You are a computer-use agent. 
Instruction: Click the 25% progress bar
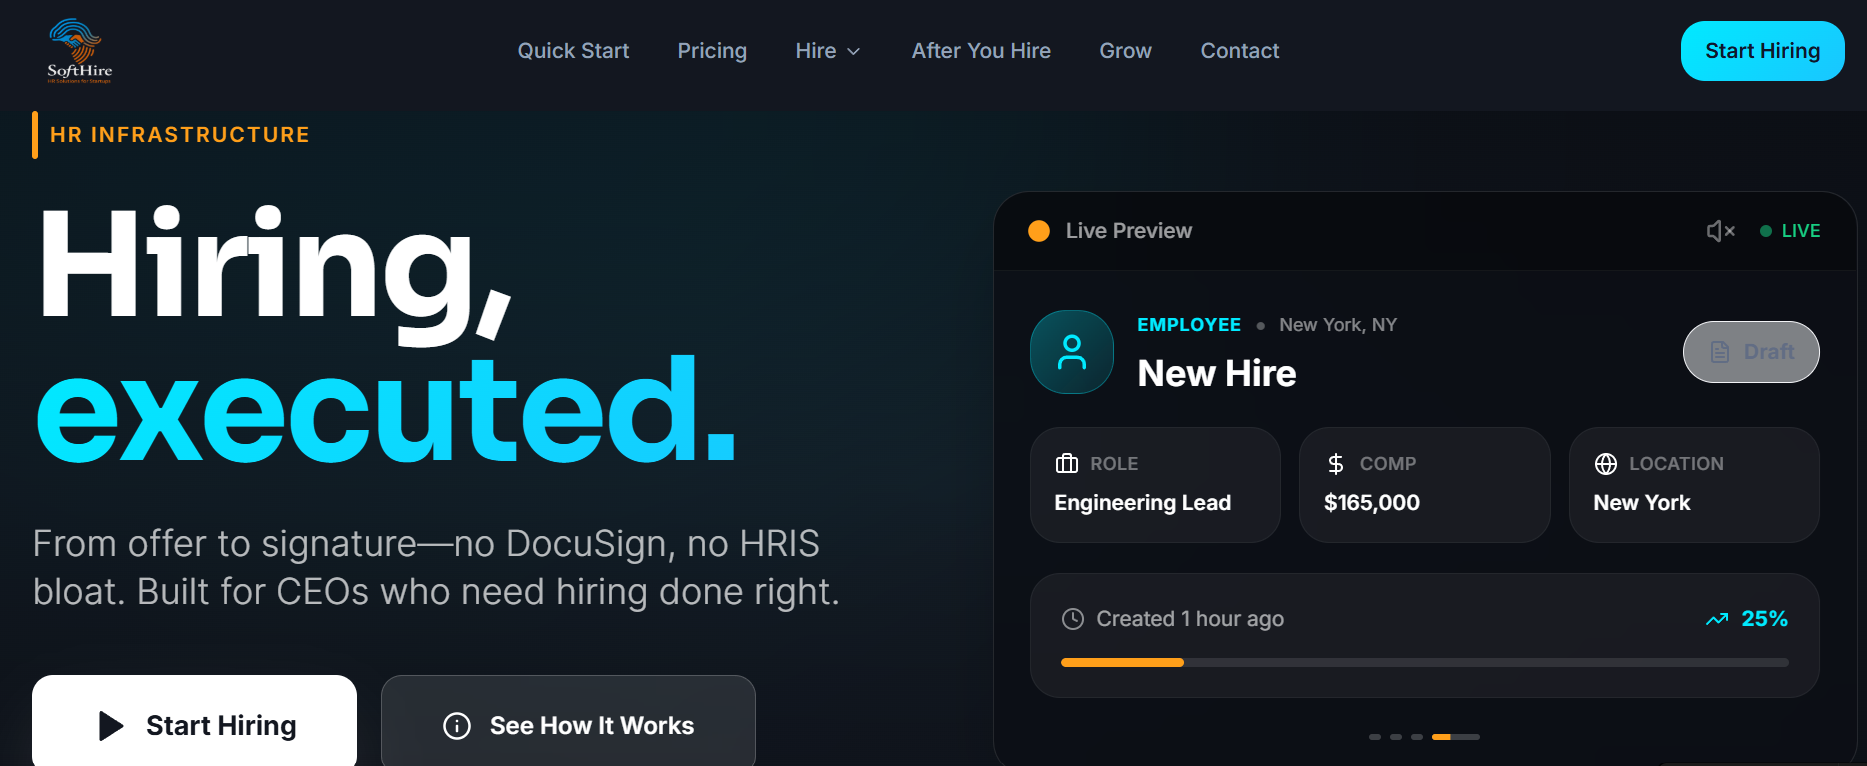1424,662
